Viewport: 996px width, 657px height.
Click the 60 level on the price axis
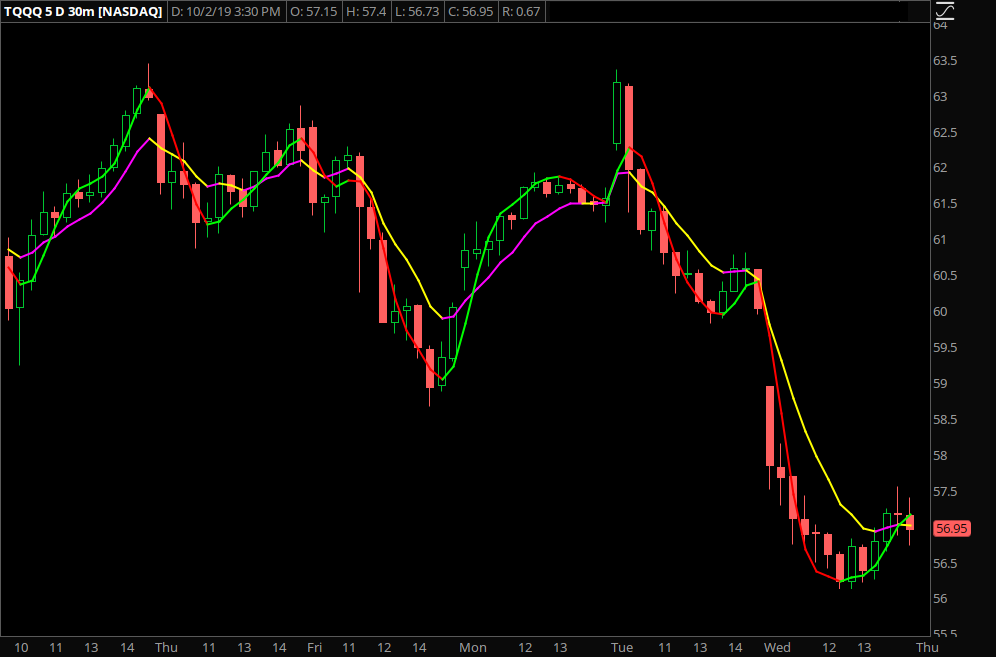(x=940, y=312)
